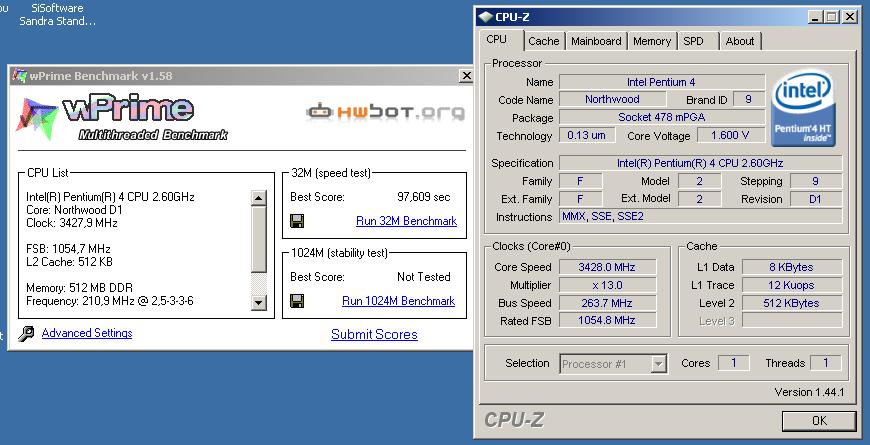
Task: Open the Mainboard tab
Action: [x=596, y=41]
